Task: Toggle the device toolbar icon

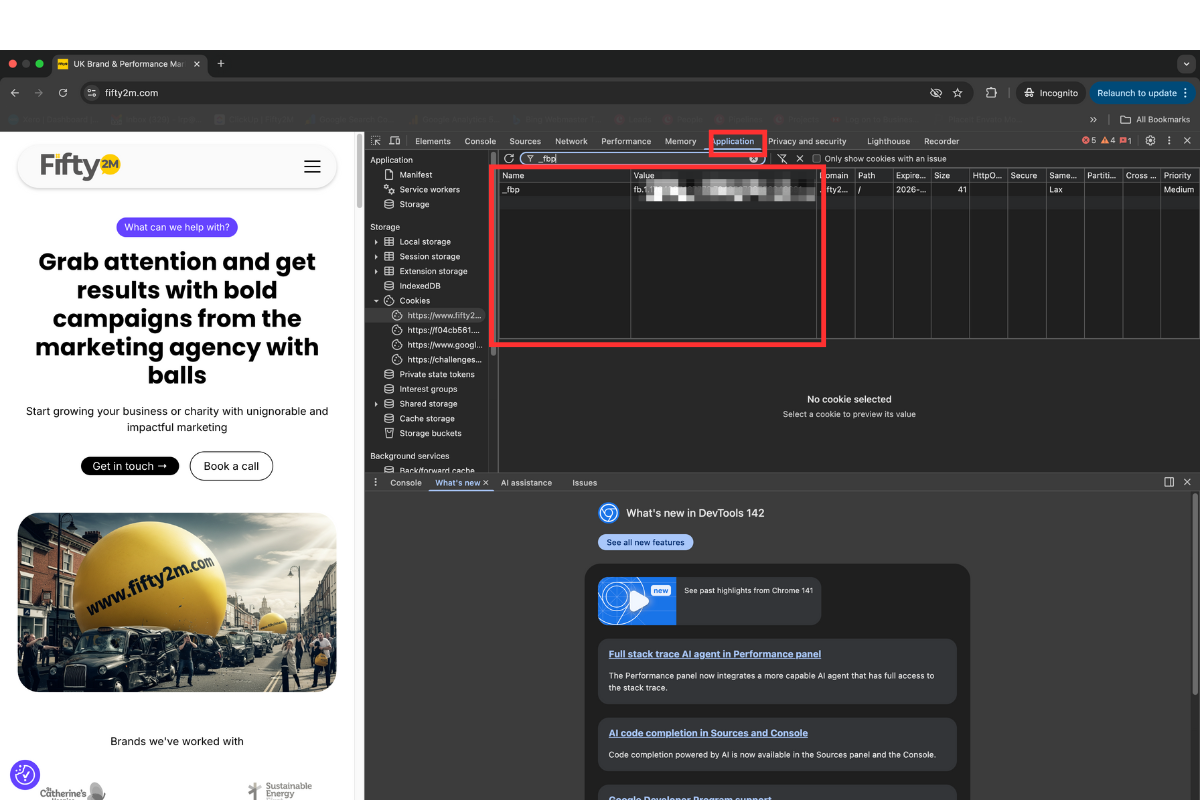Action: click(x=395, y=141)
